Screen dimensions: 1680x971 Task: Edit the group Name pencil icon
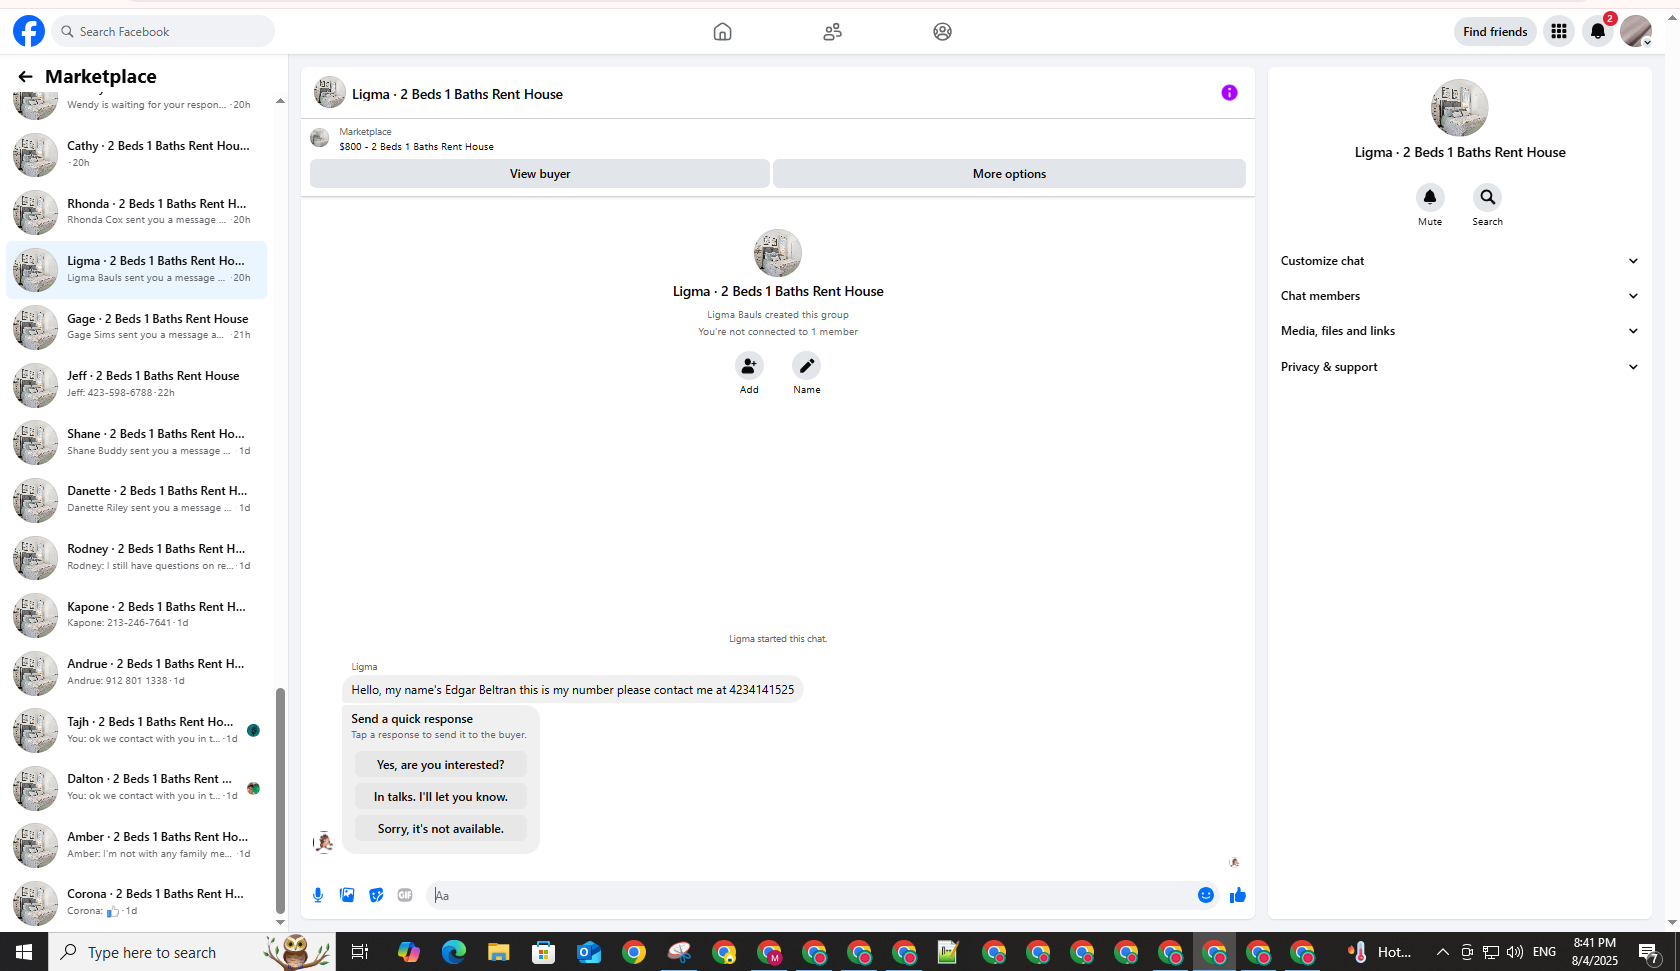pyautogui.click(x=807, y=366)
